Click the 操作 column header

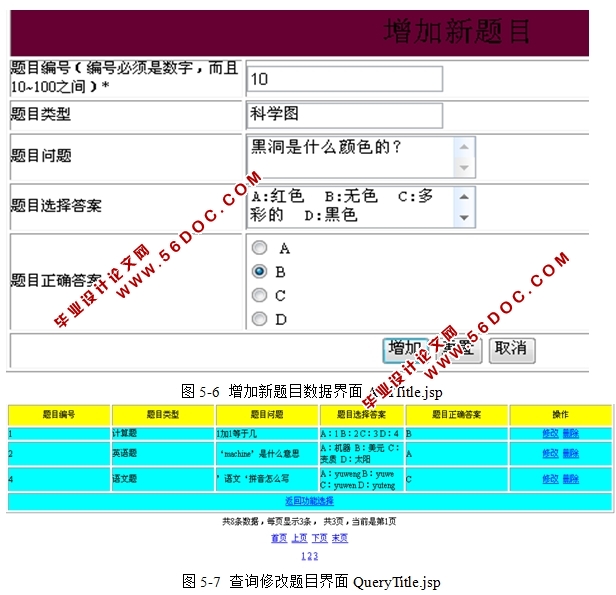coord(561,415)
